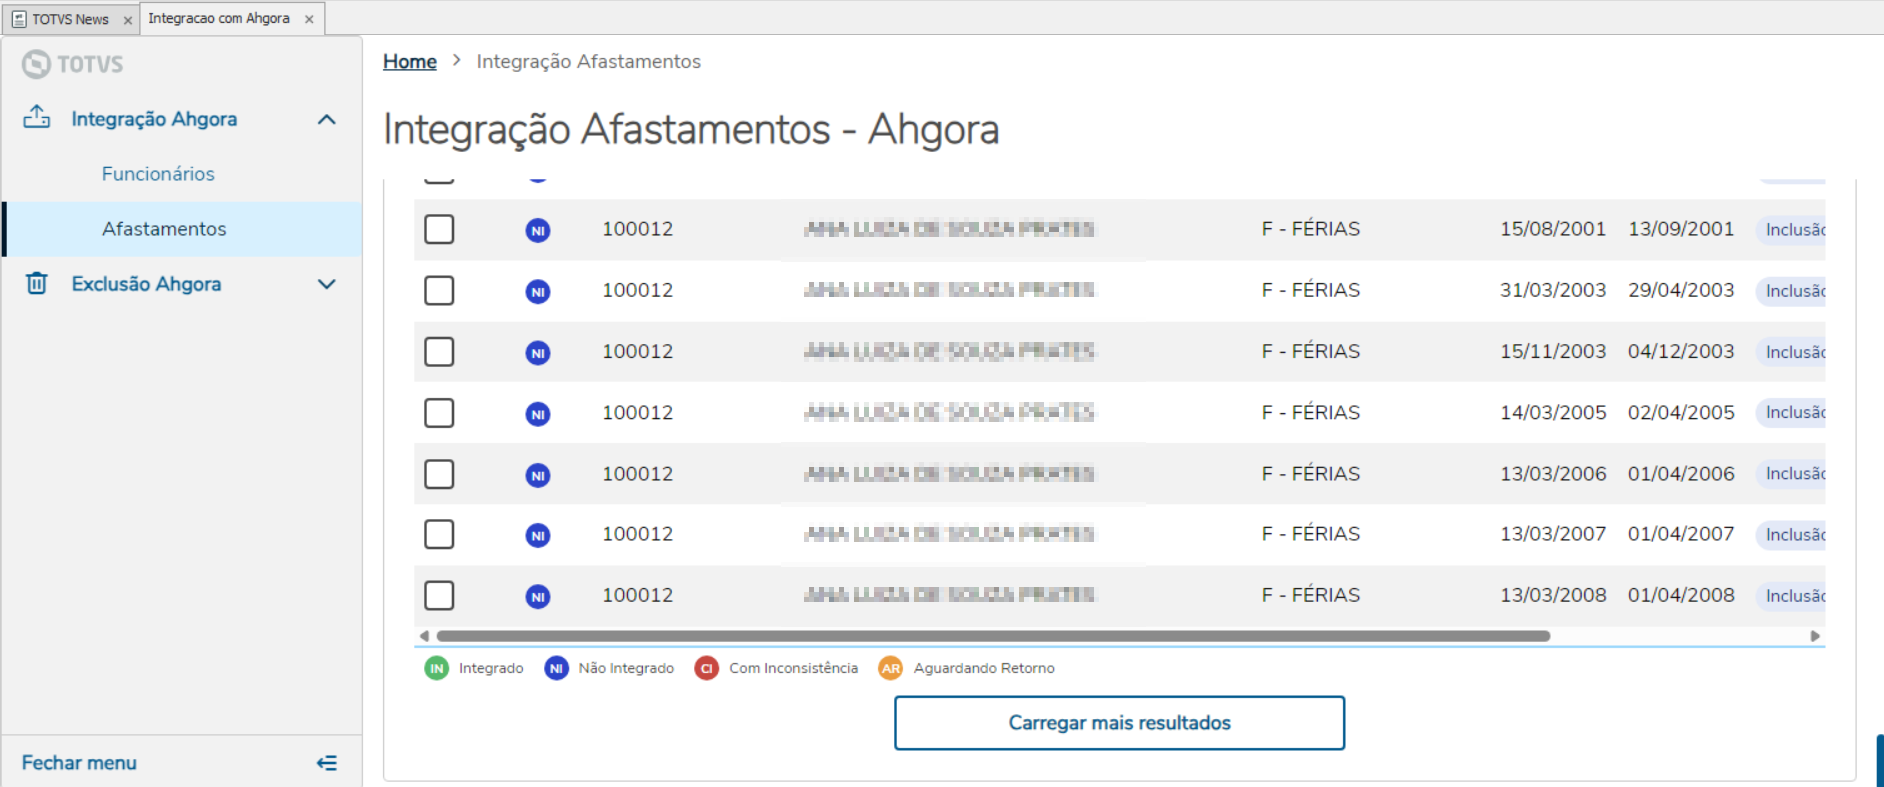Screen dimensions: 1884x787
Task: Click Inclusão tag on 13/03/2008 row
Action: [1791, 596]
